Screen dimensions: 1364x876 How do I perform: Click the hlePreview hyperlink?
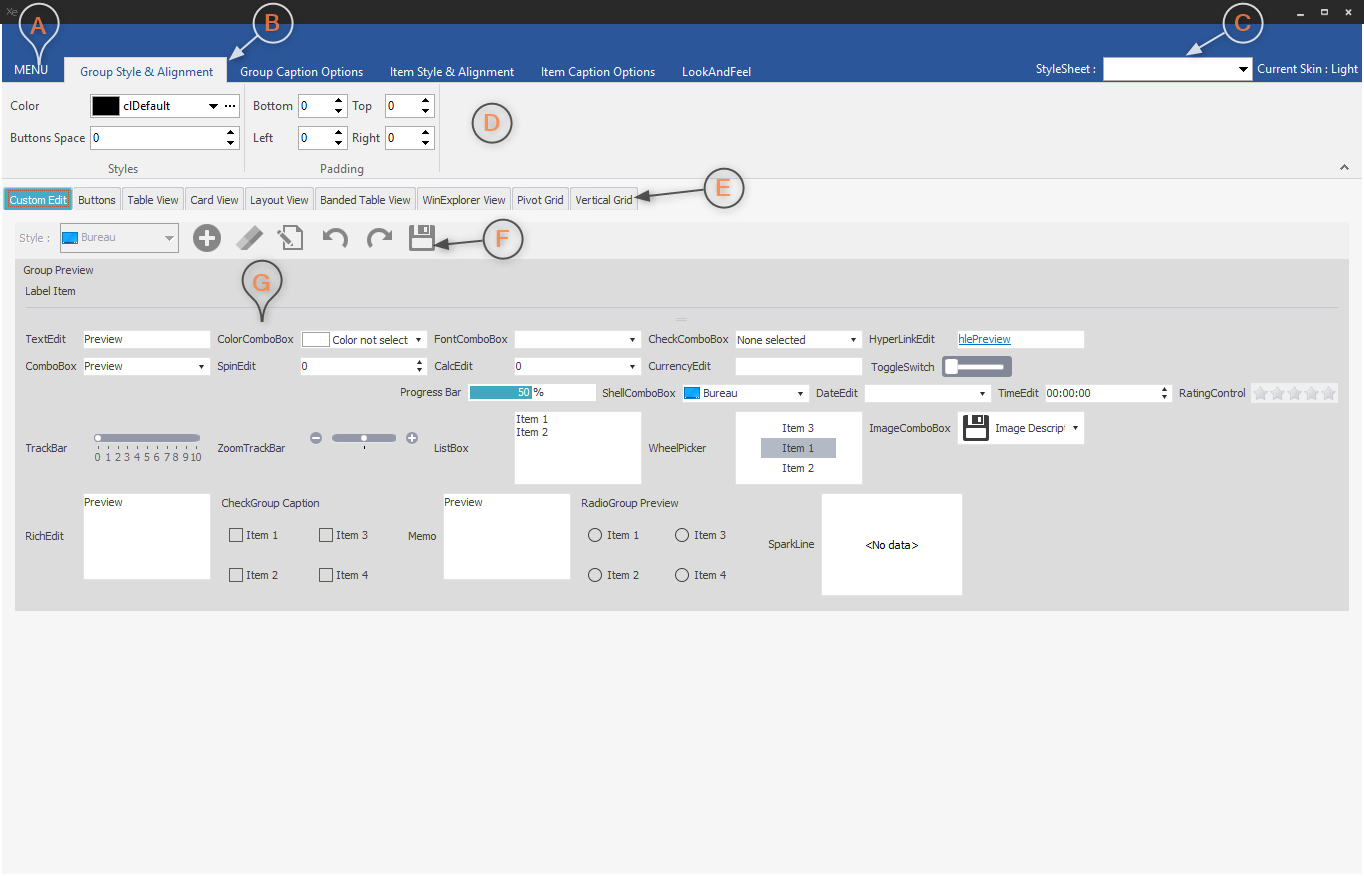(984, 340)
